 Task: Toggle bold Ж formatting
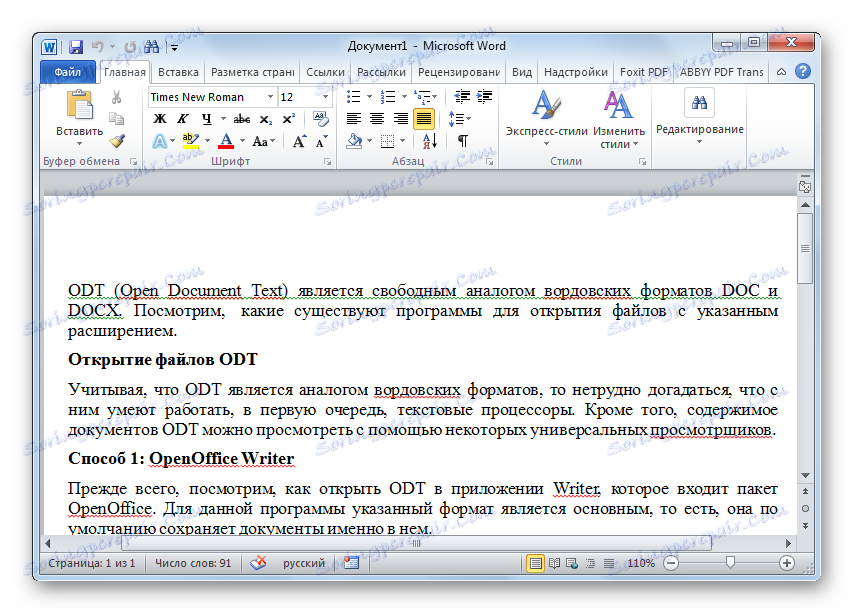coord(160,119)
